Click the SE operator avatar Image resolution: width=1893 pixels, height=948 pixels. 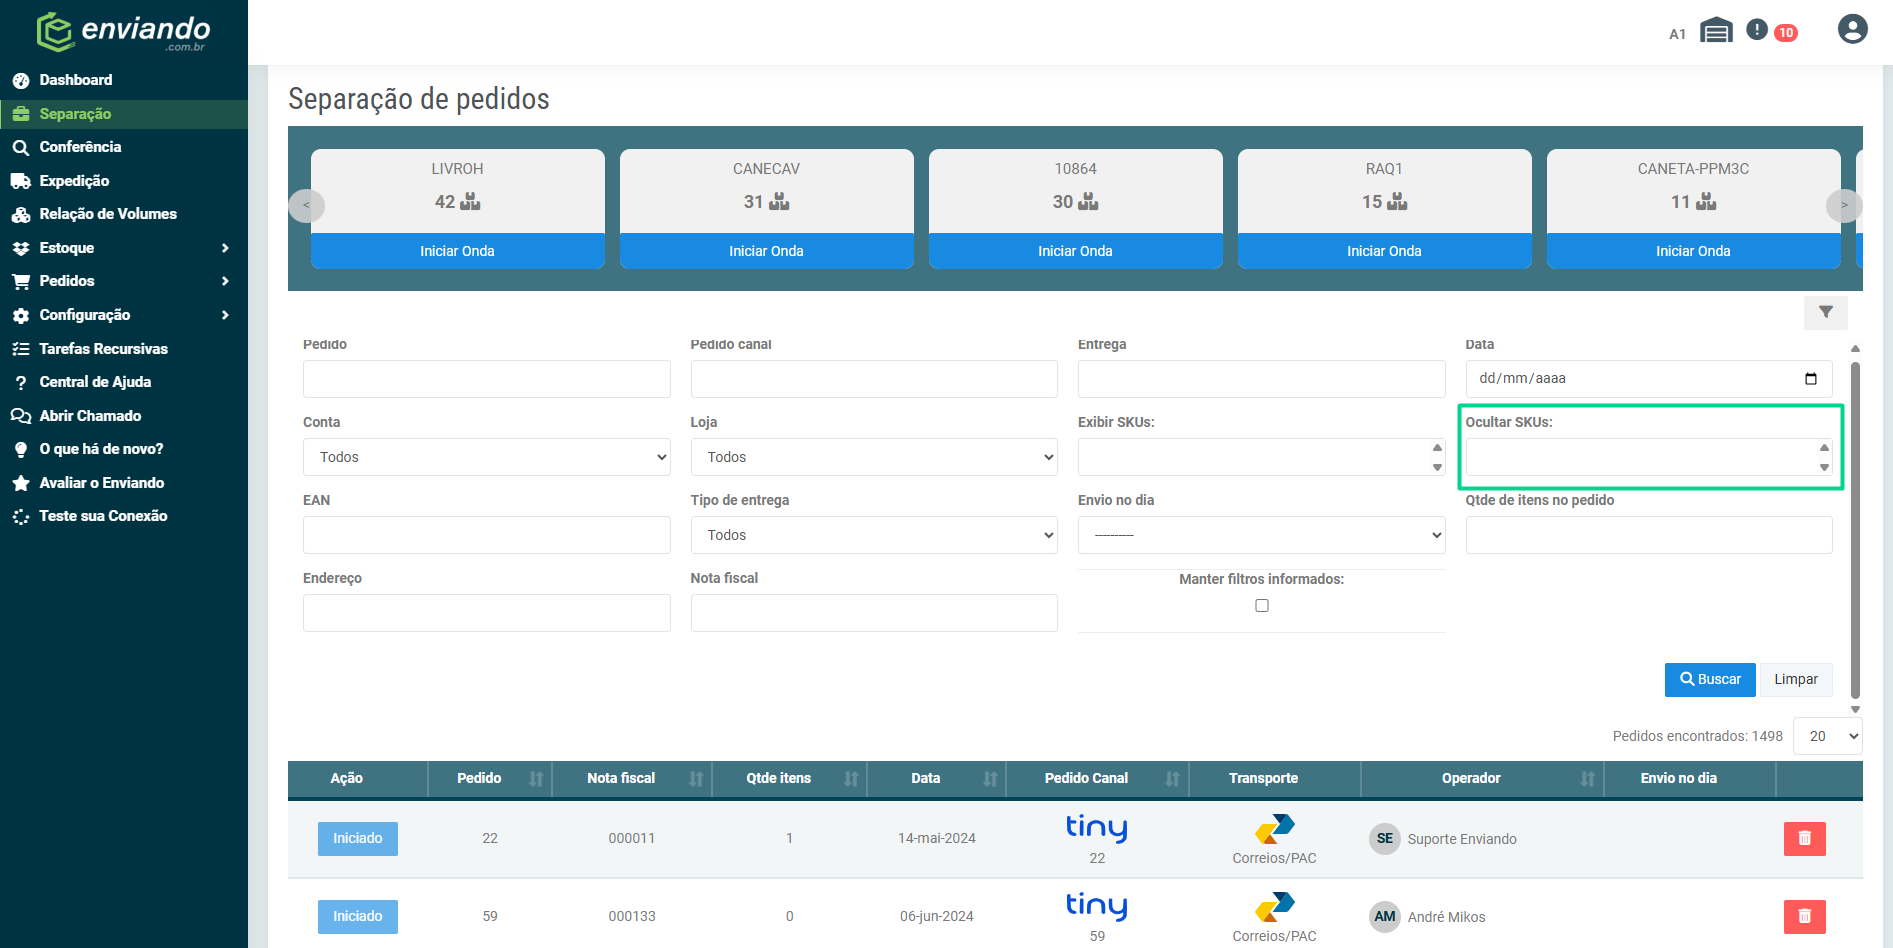(x=1385, y=839)
